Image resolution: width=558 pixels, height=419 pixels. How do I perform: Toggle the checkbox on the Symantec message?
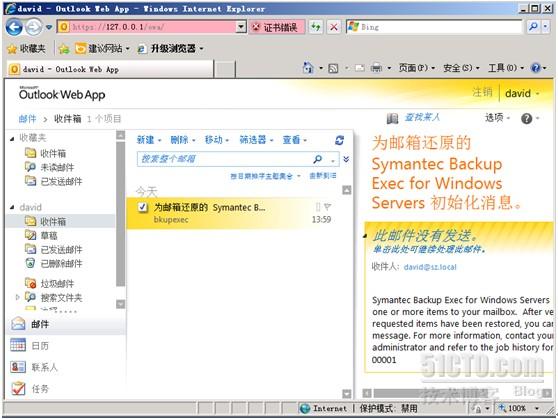click(143, 207)
